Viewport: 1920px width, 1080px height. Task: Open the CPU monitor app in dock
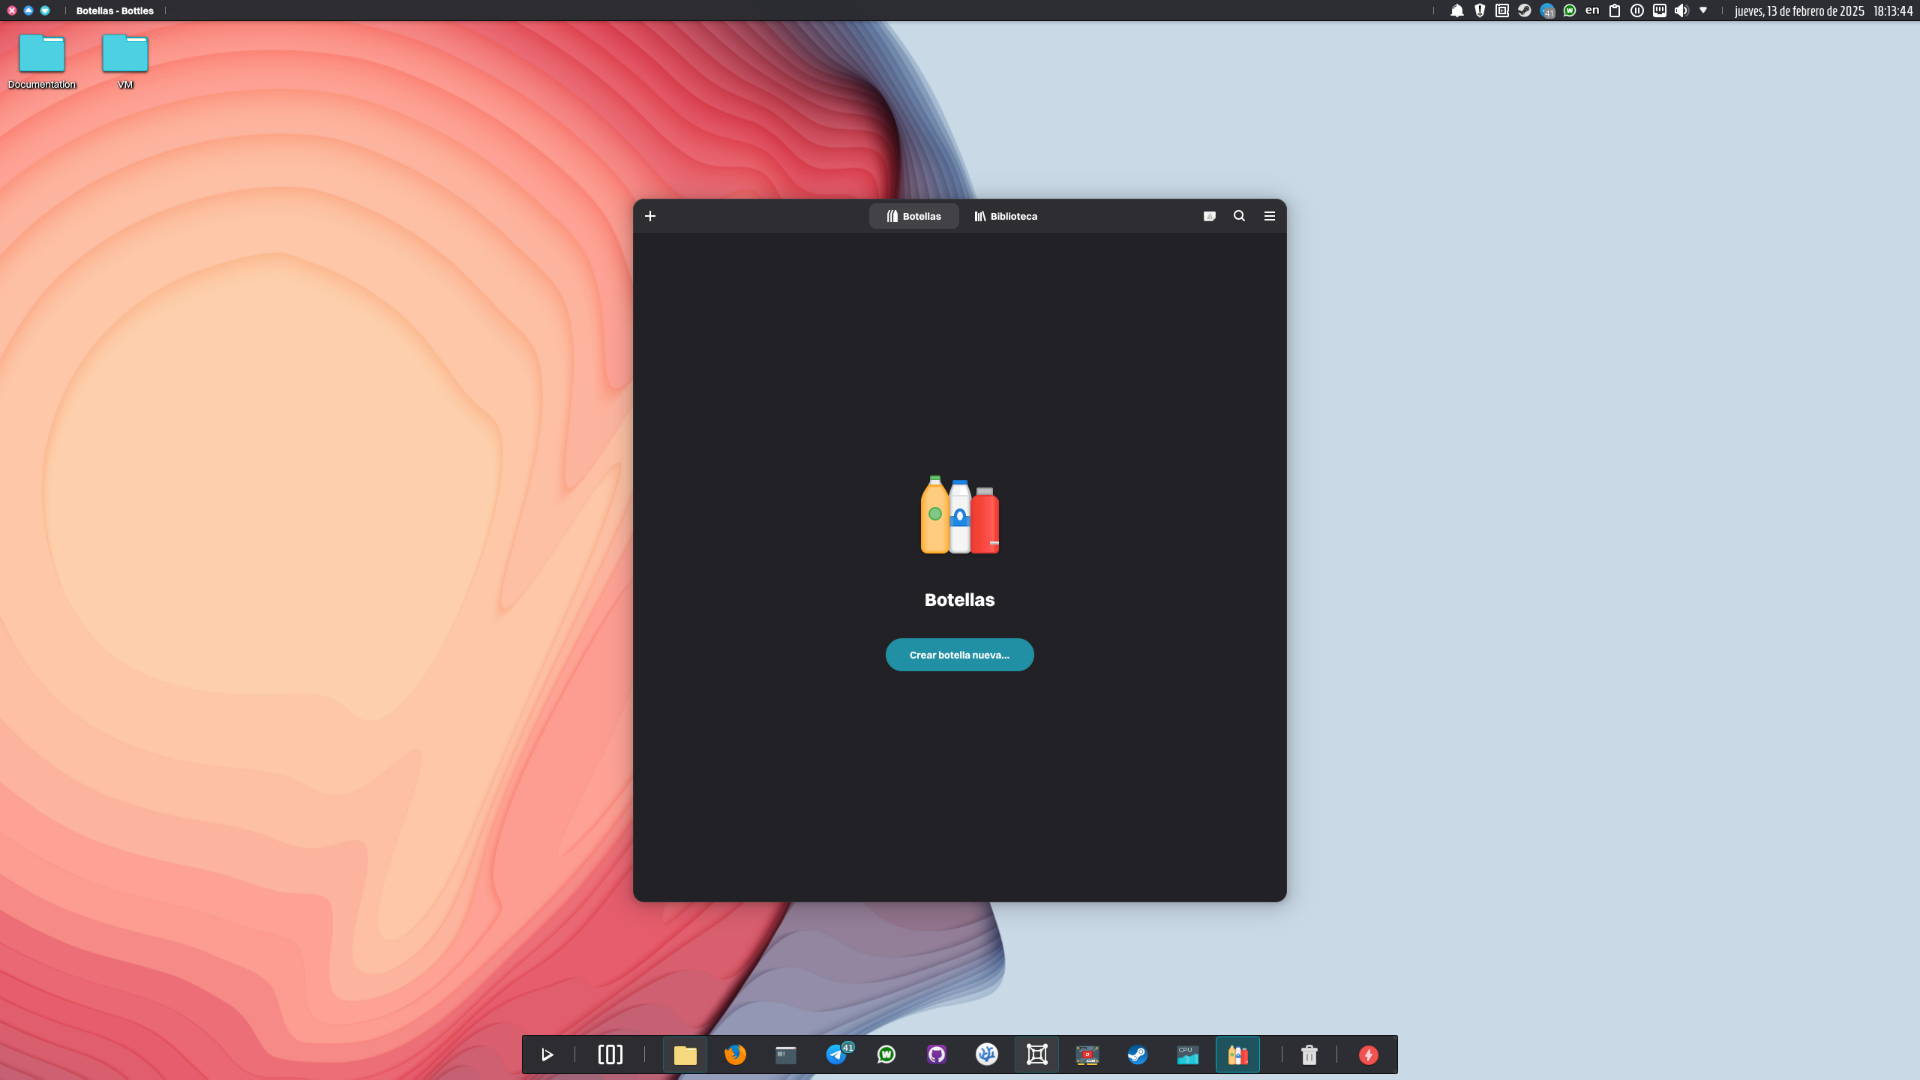point(1188,1055)
